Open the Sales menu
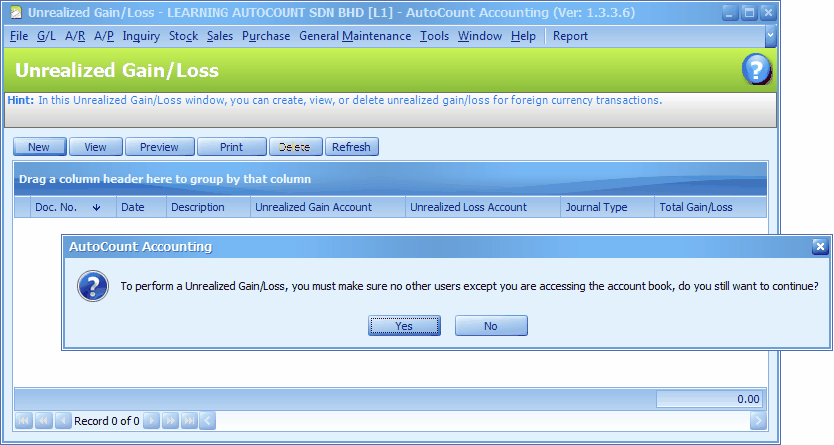The height and width of the screenshot is (445, 834). pos(220,36)
